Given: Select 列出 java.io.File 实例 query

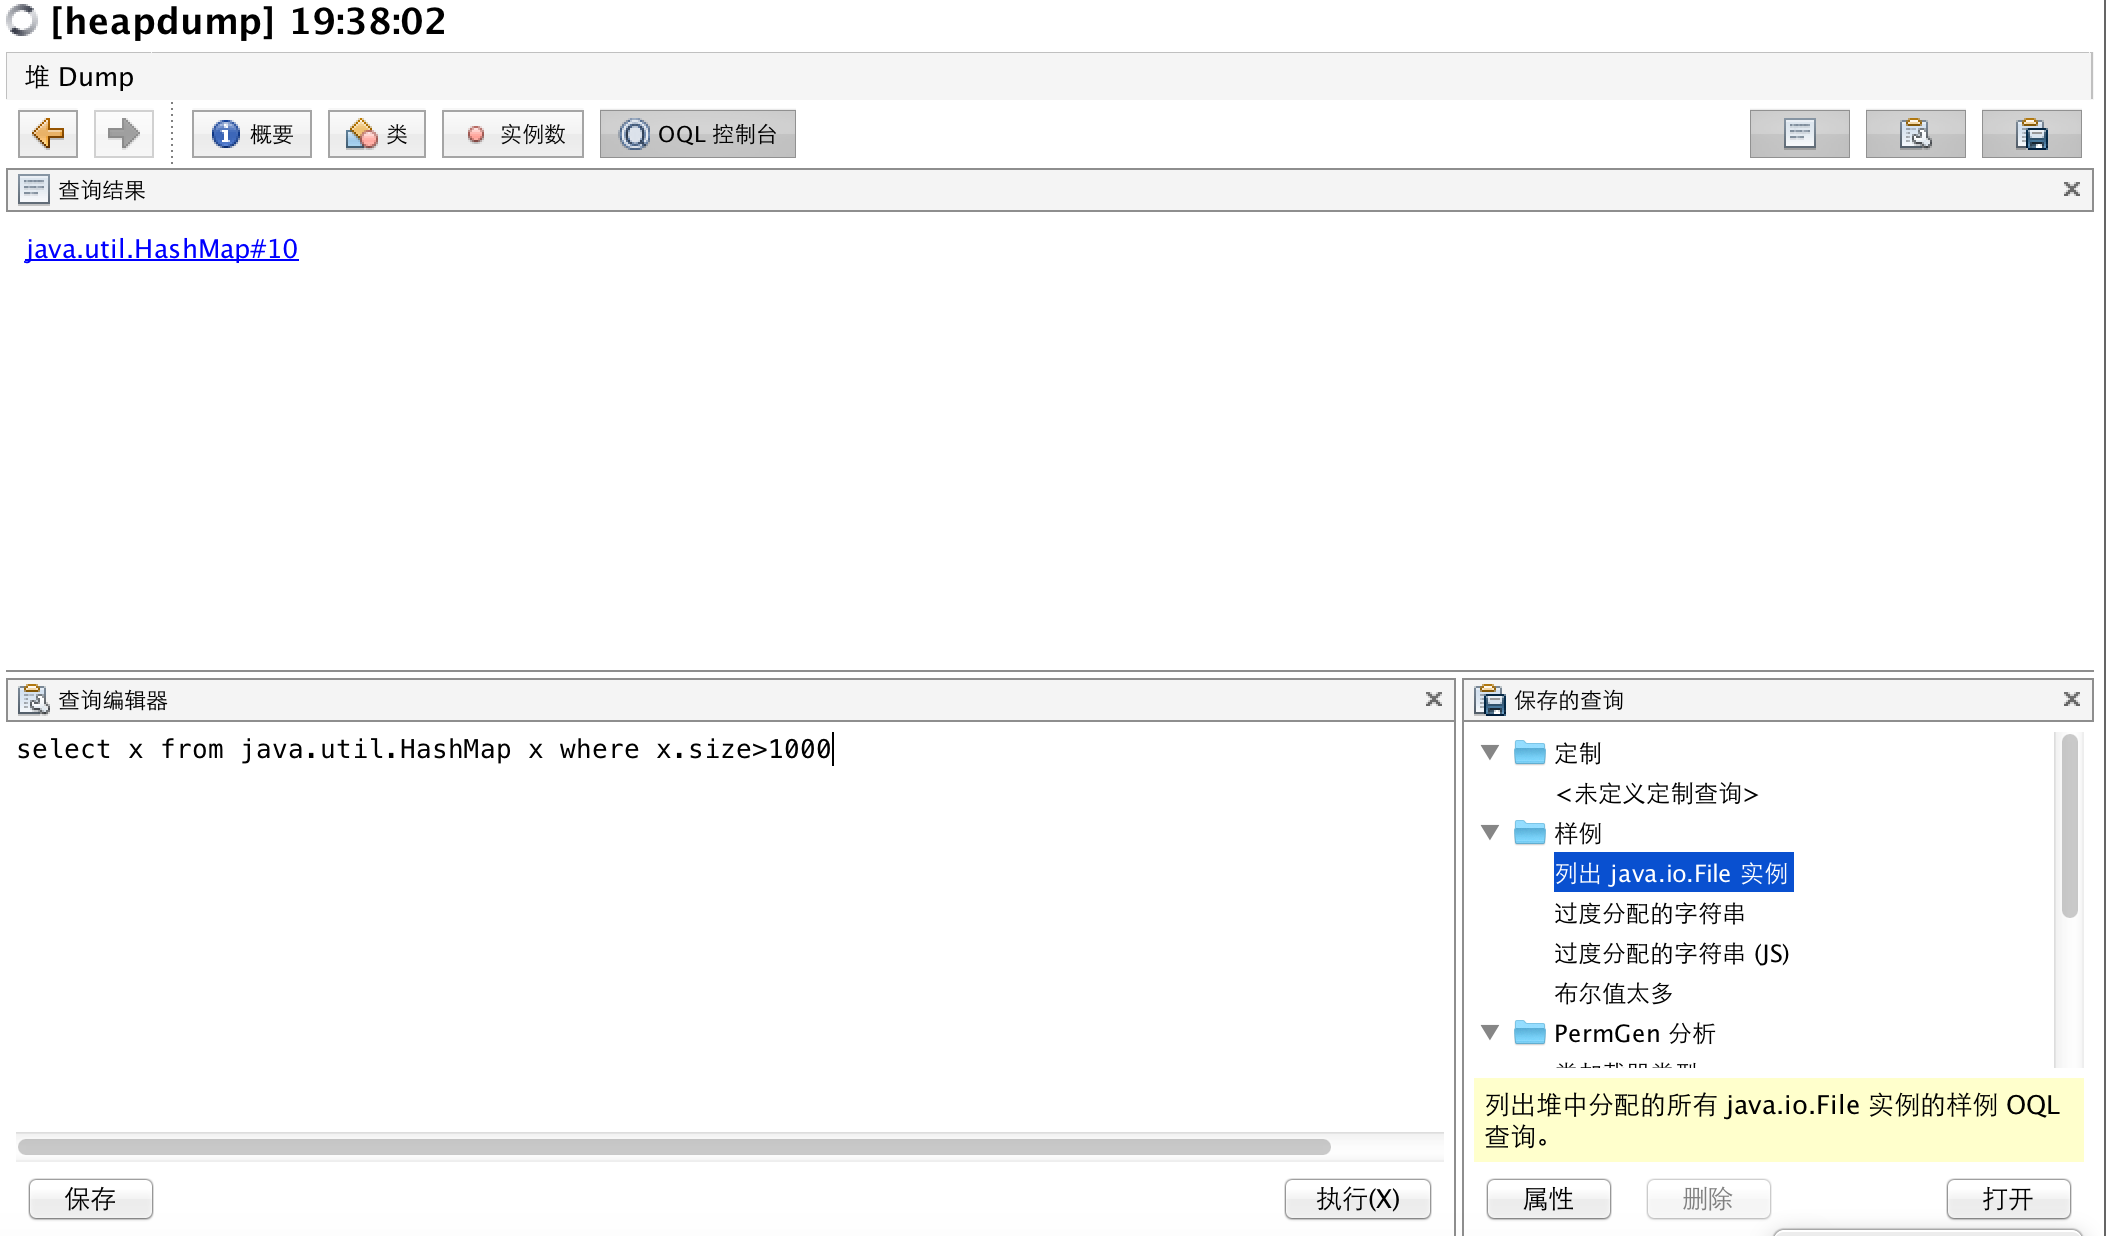Looking at the screenshot, I should (1673, 873).
